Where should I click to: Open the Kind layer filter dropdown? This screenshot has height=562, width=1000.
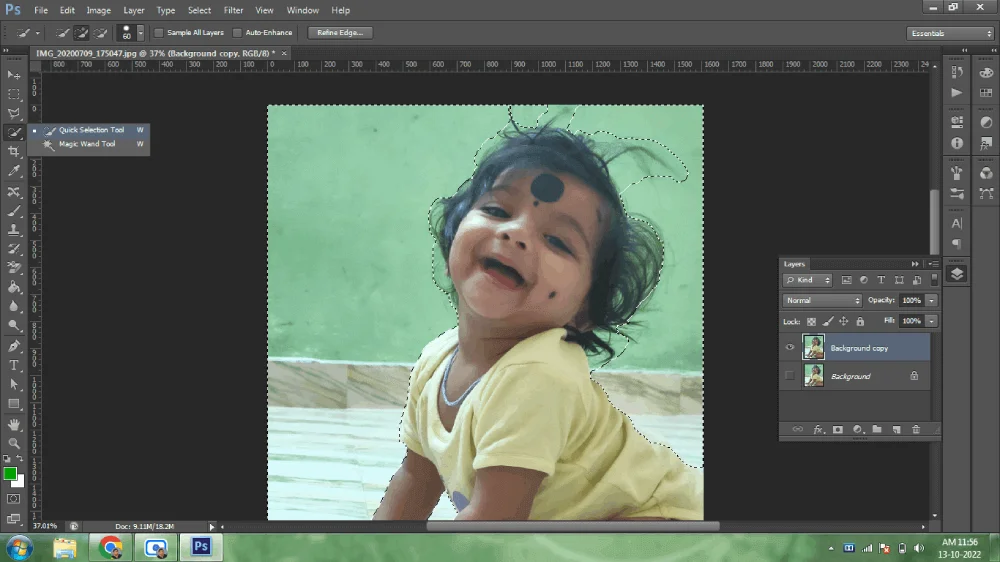[807, 280]
